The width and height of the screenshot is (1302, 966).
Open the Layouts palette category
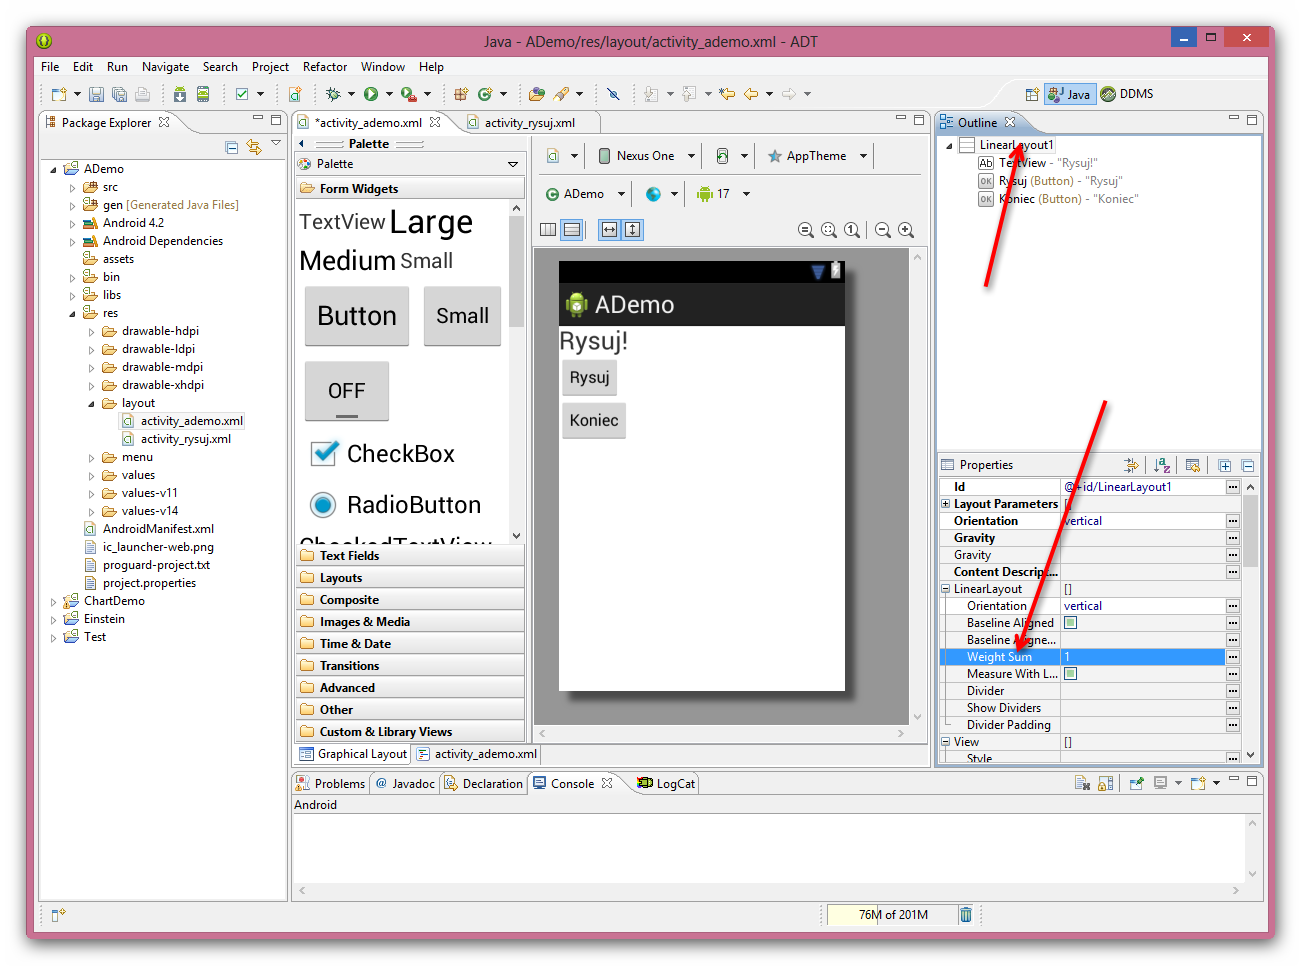click(410, 578)
